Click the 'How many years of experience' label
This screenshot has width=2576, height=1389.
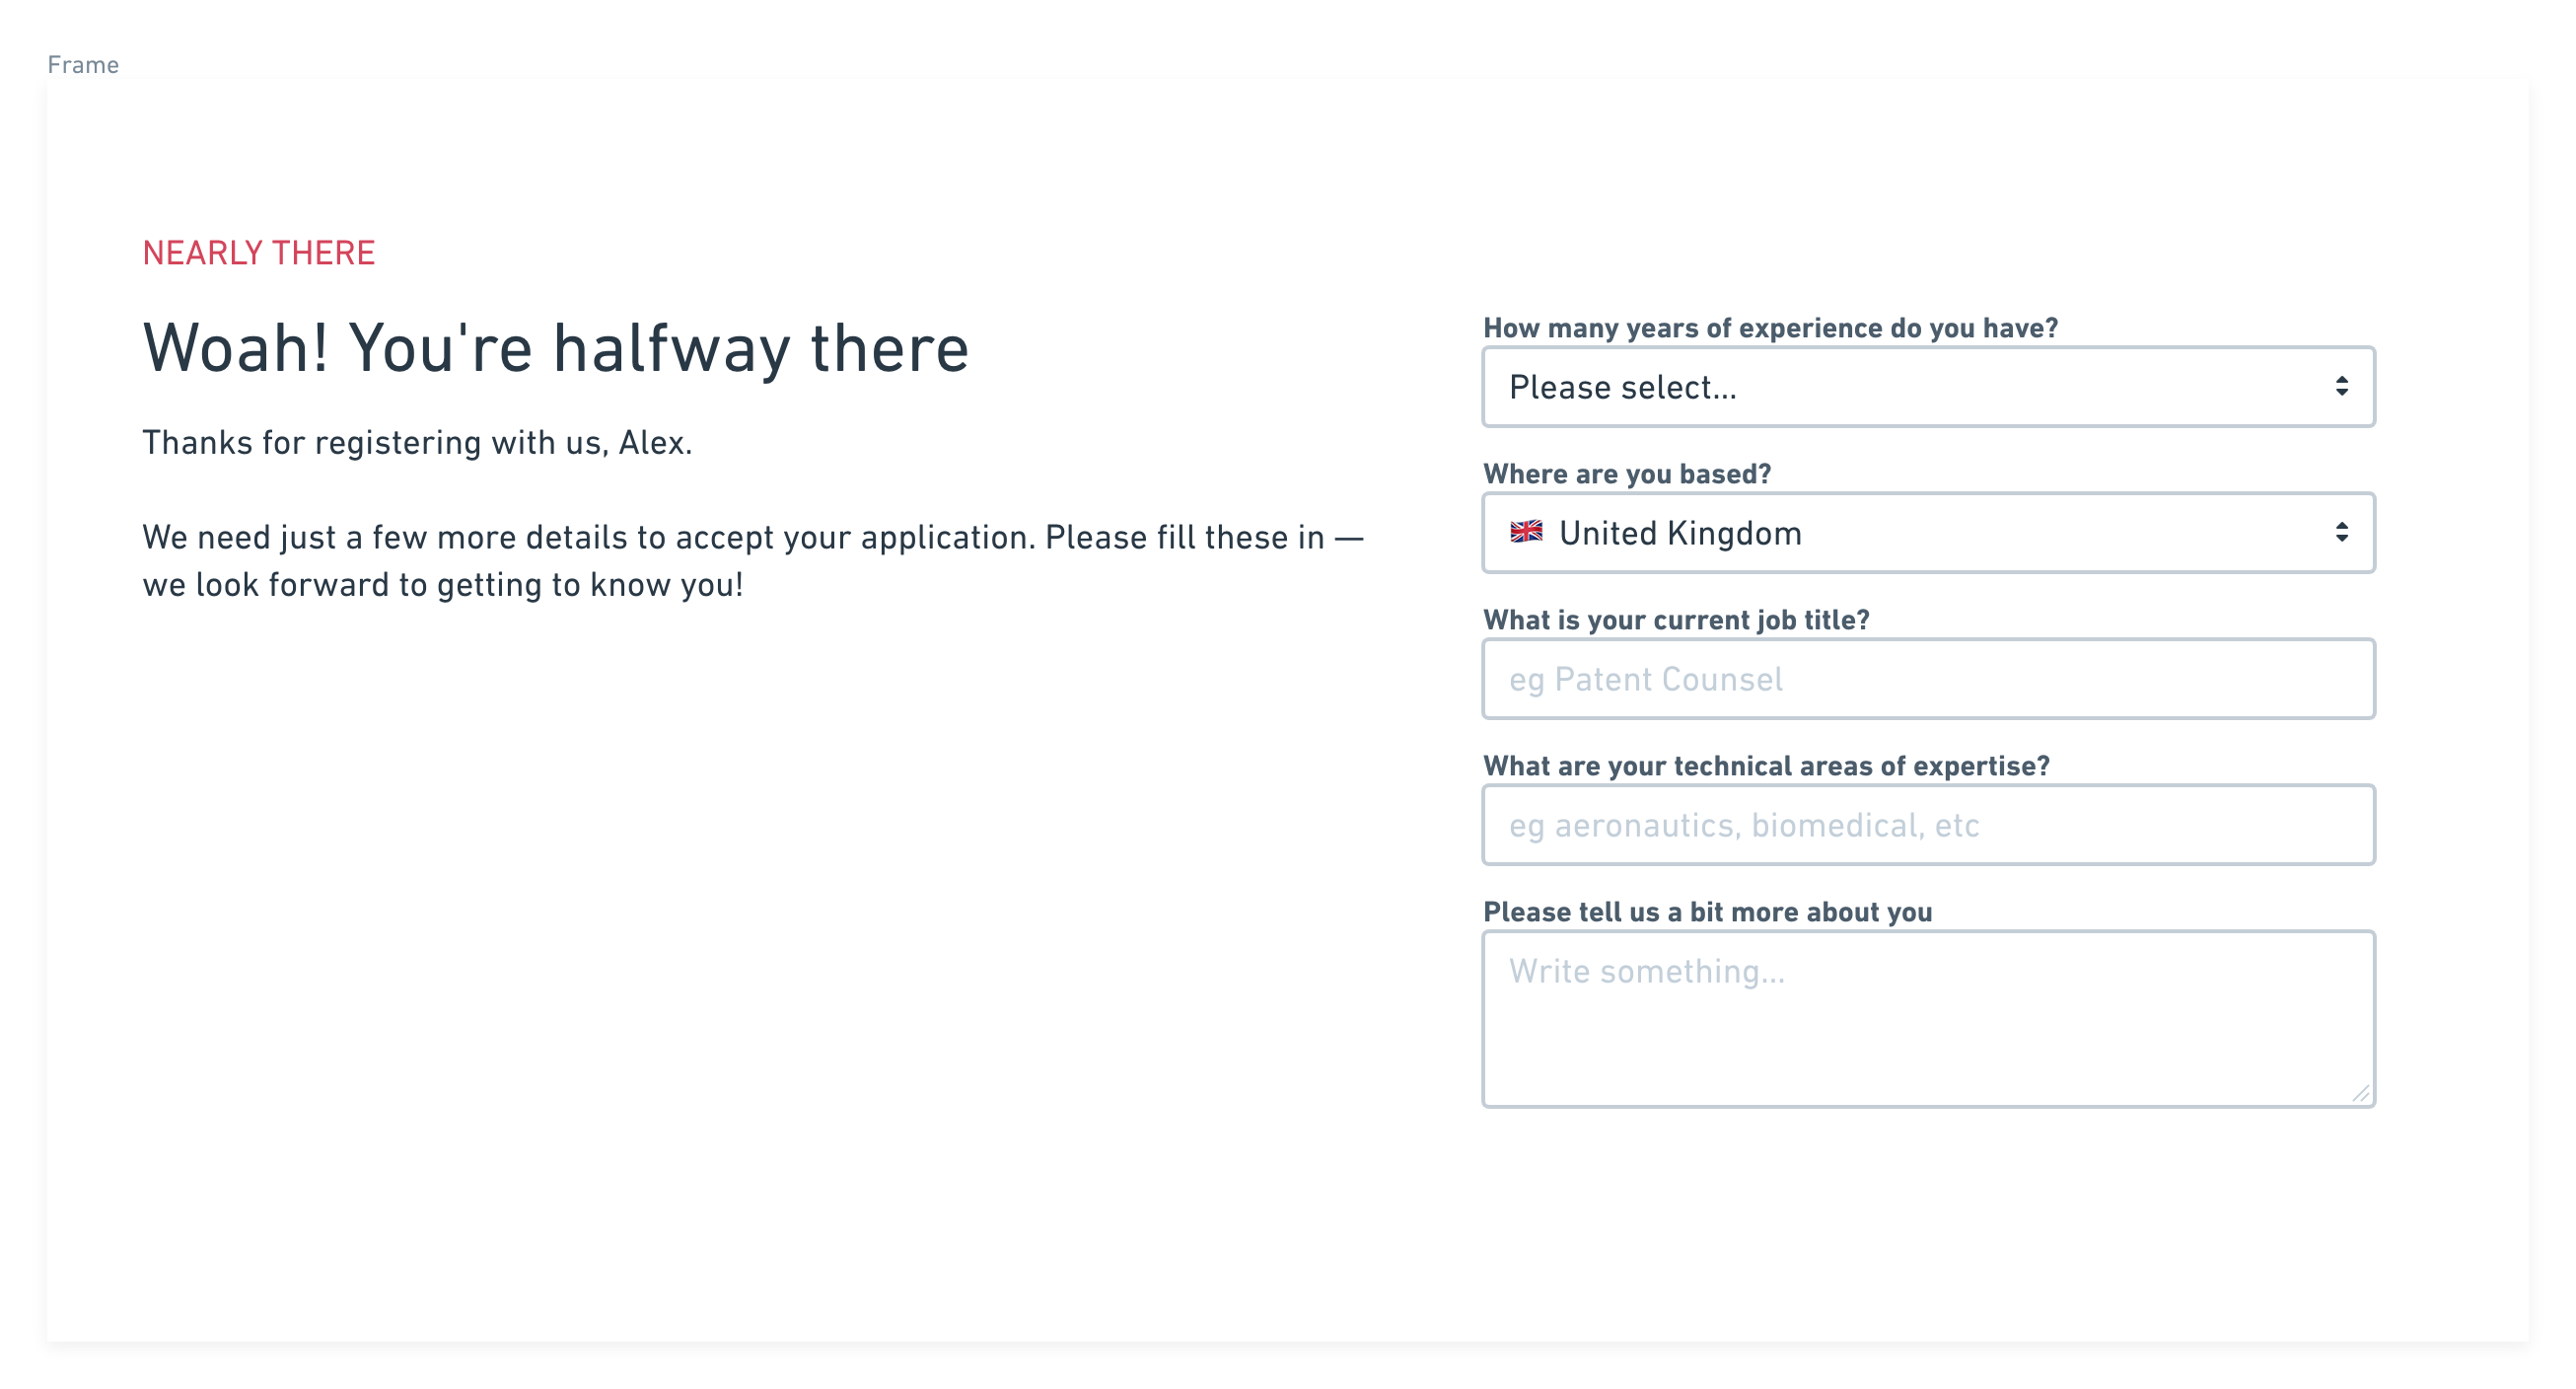(x=1770, y=328)
